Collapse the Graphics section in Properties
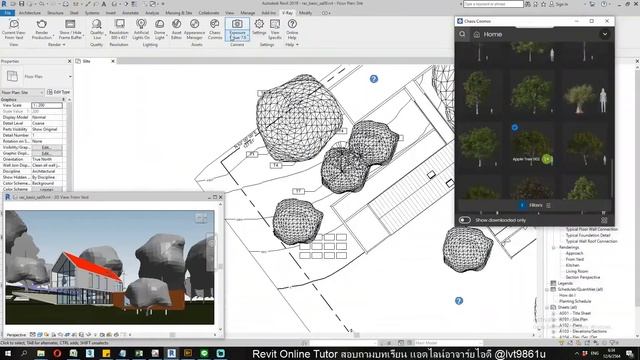 tap(63, 99)
